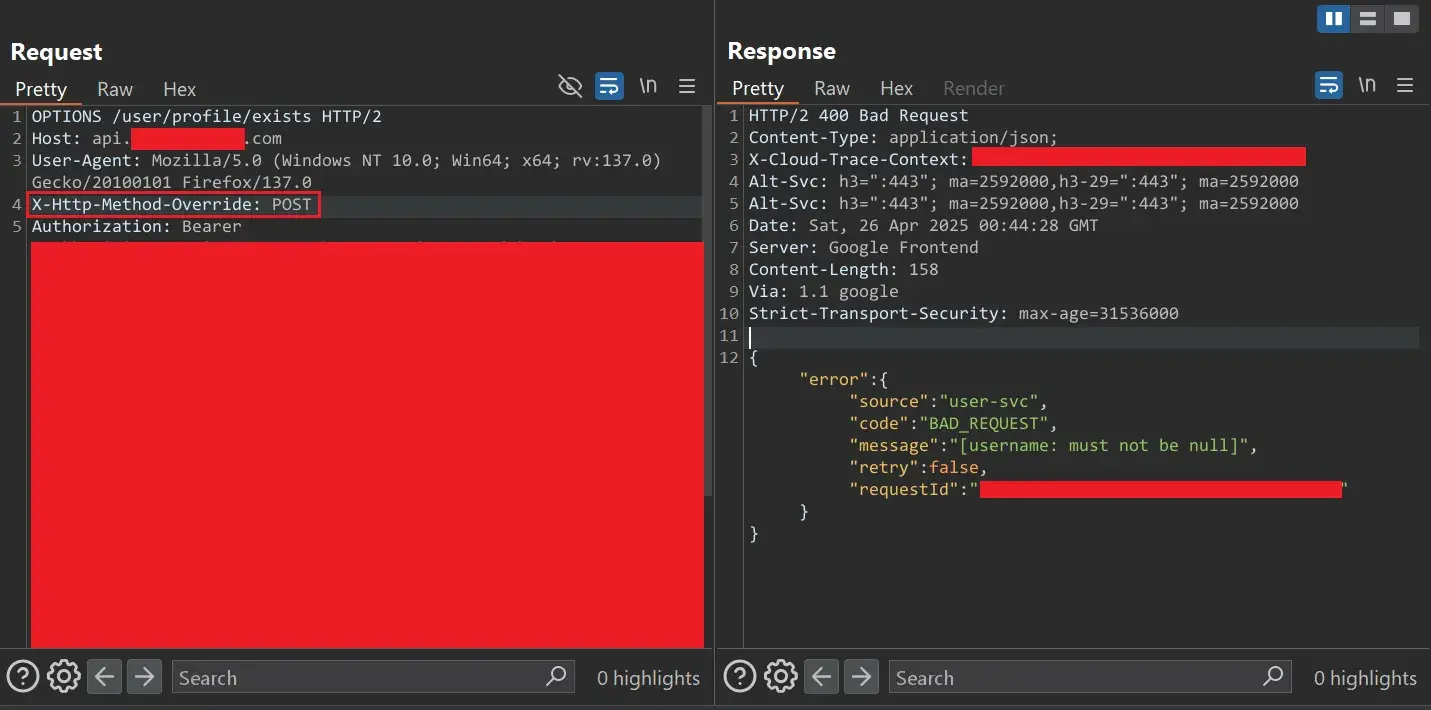The height and width of the screenshot is (710, 1431).
Task: Open Request search settings gear
Action: pos(63,677)
